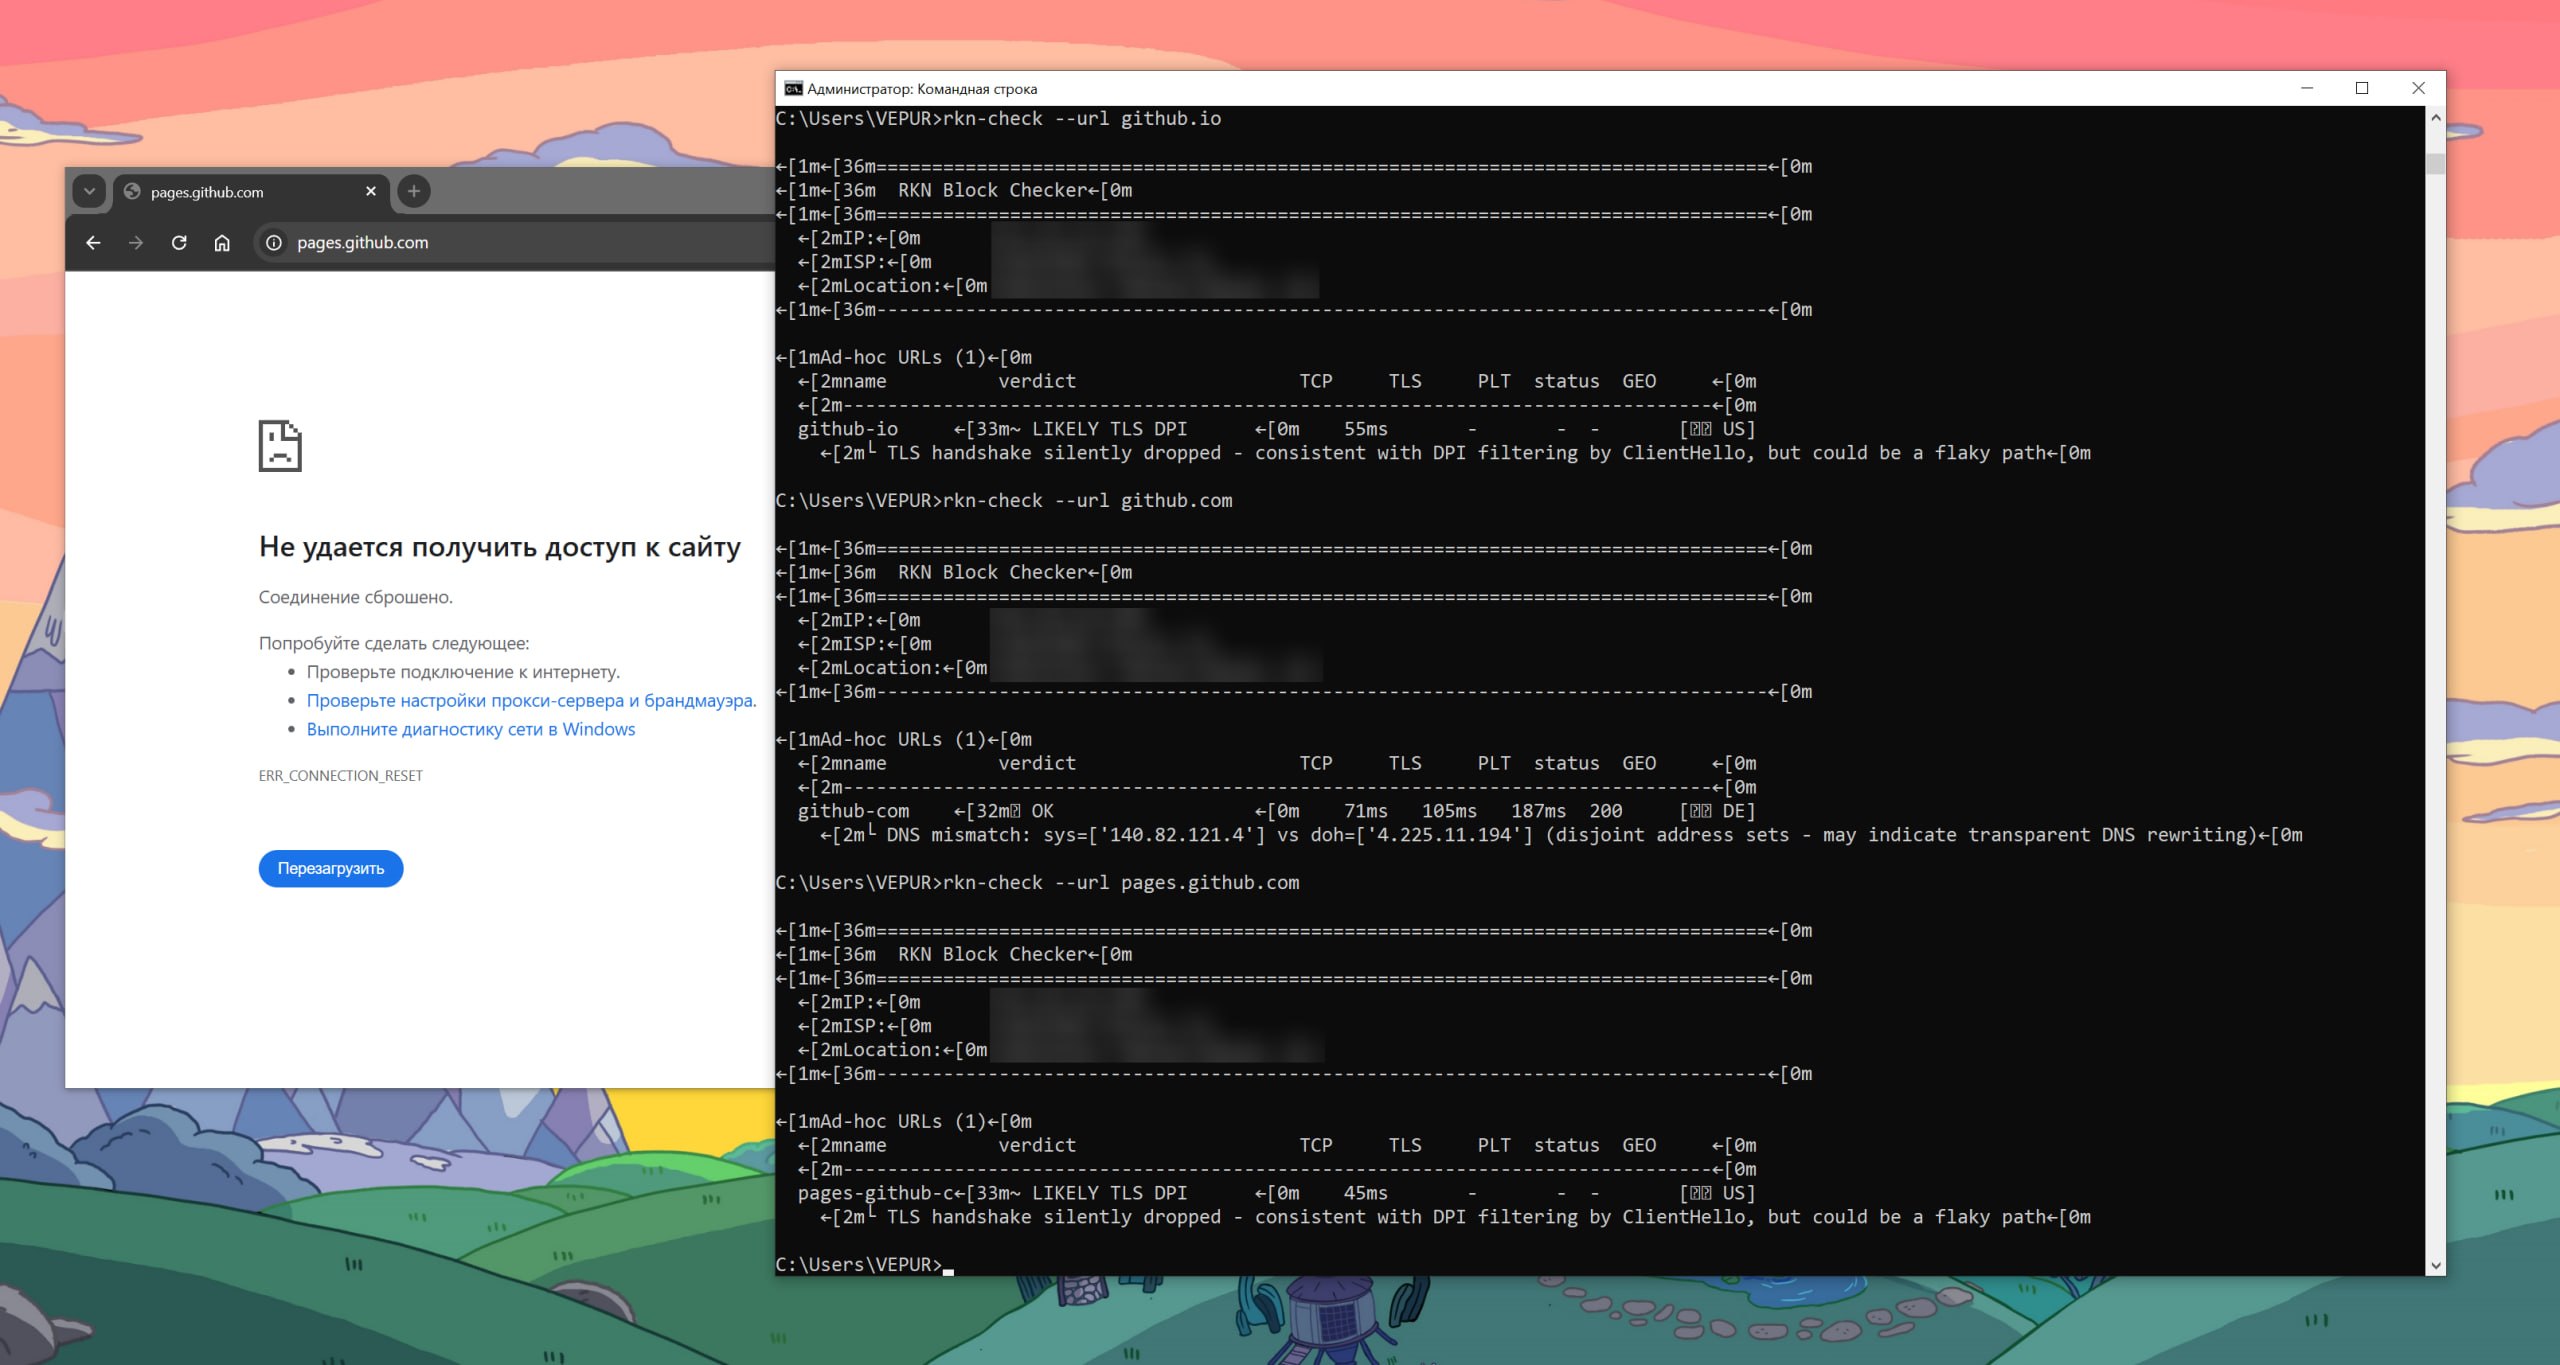Viewport: 2560px width, 1365px height.
Task: Go forward in the browser
Action: 136,243
